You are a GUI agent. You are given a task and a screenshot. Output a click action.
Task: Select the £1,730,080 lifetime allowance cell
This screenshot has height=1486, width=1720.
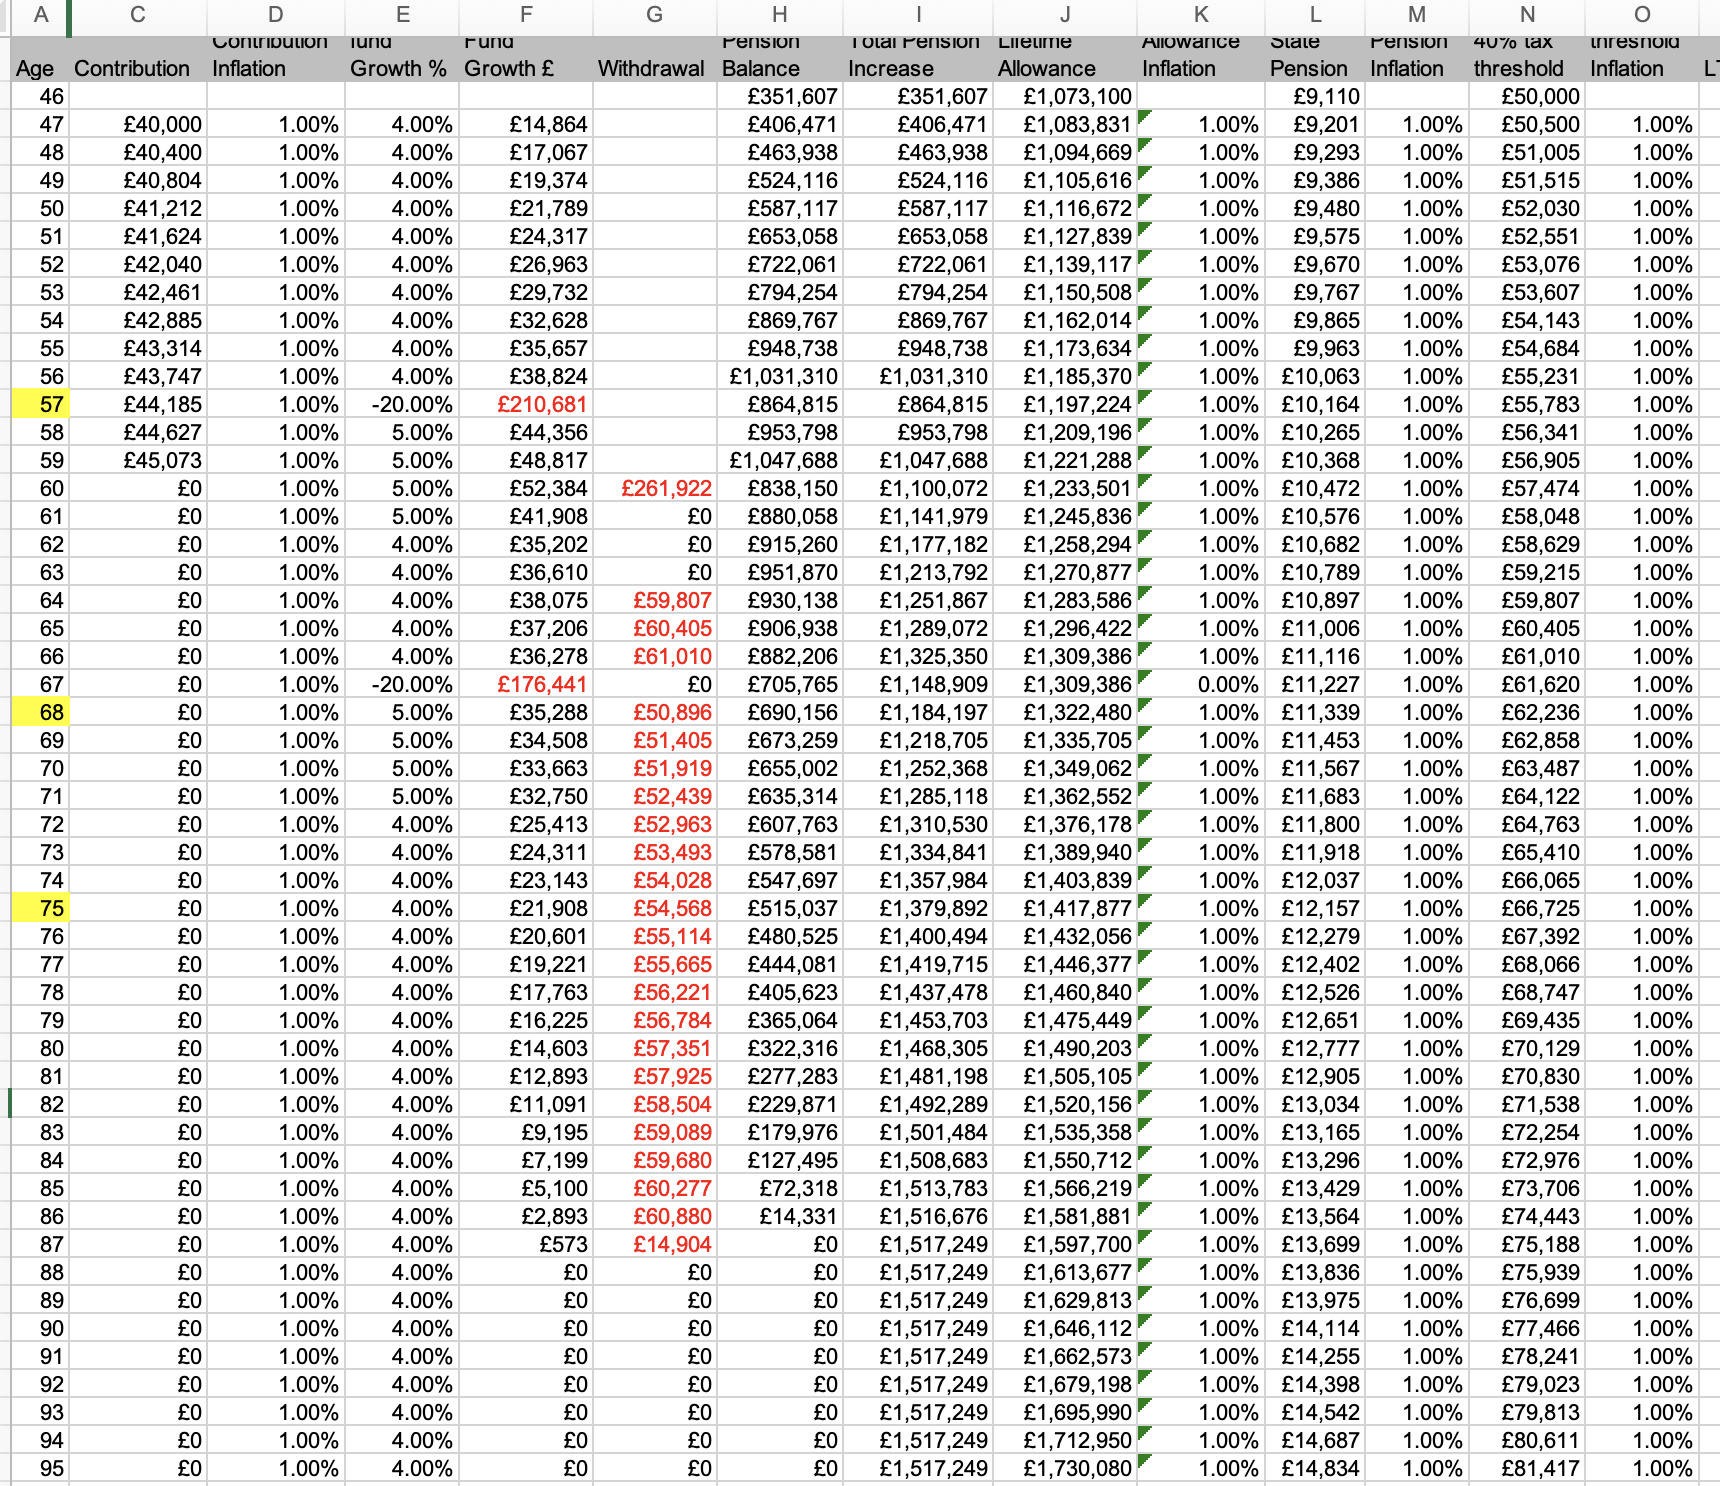(x=1064, y=1469)
